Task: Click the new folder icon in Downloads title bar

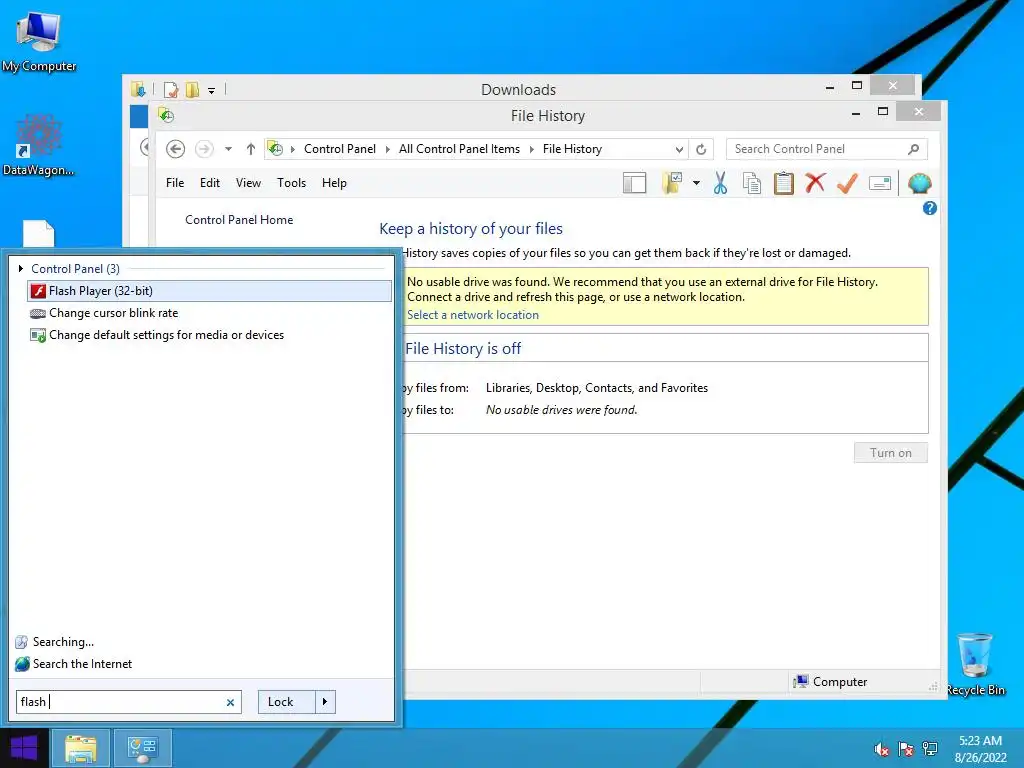Action: 192,89
